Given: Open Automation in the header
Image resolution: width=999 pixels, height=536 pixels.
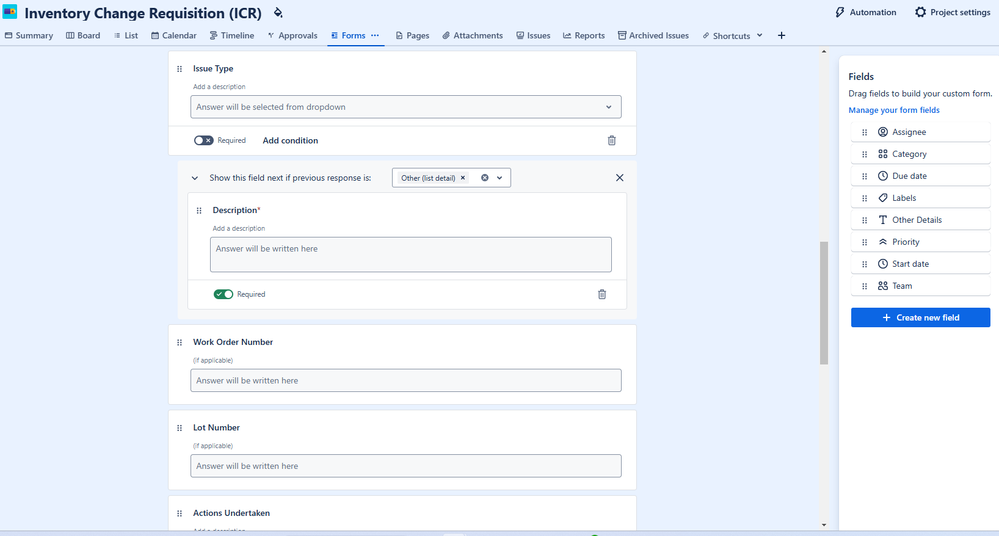Looking at the screenshot, I should (865, 12).
